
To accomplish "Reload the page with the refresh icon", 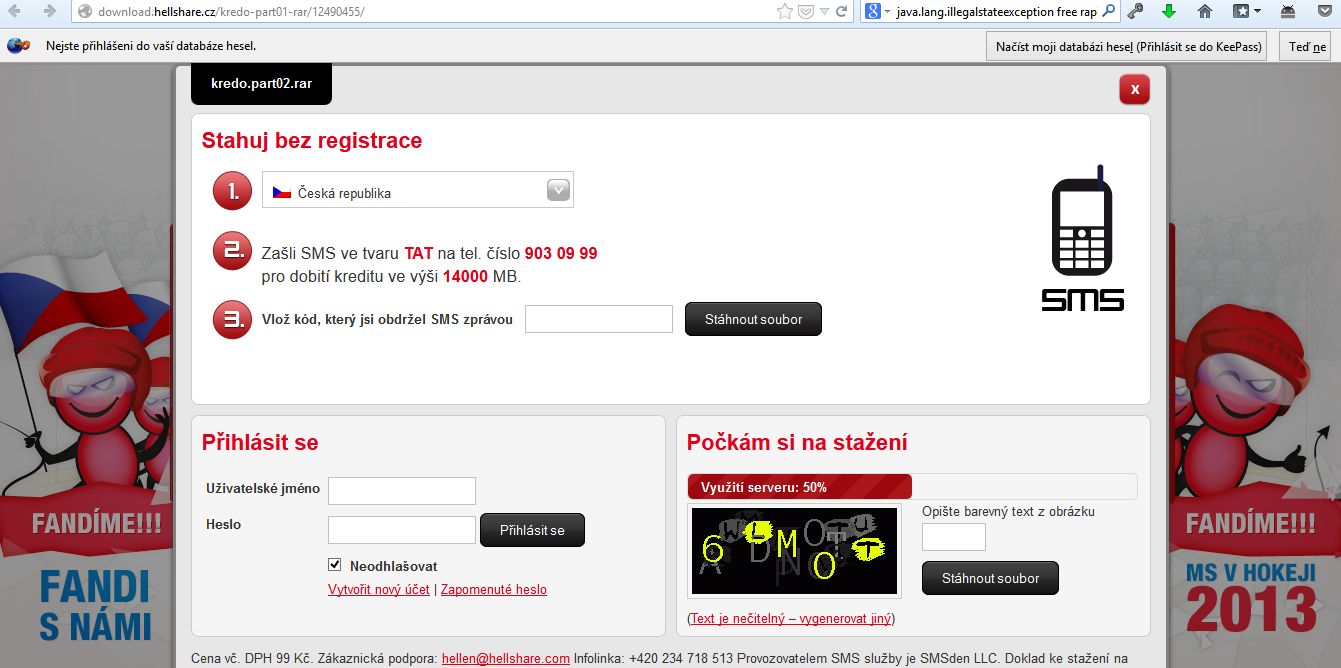I will [x=842, y=11].
